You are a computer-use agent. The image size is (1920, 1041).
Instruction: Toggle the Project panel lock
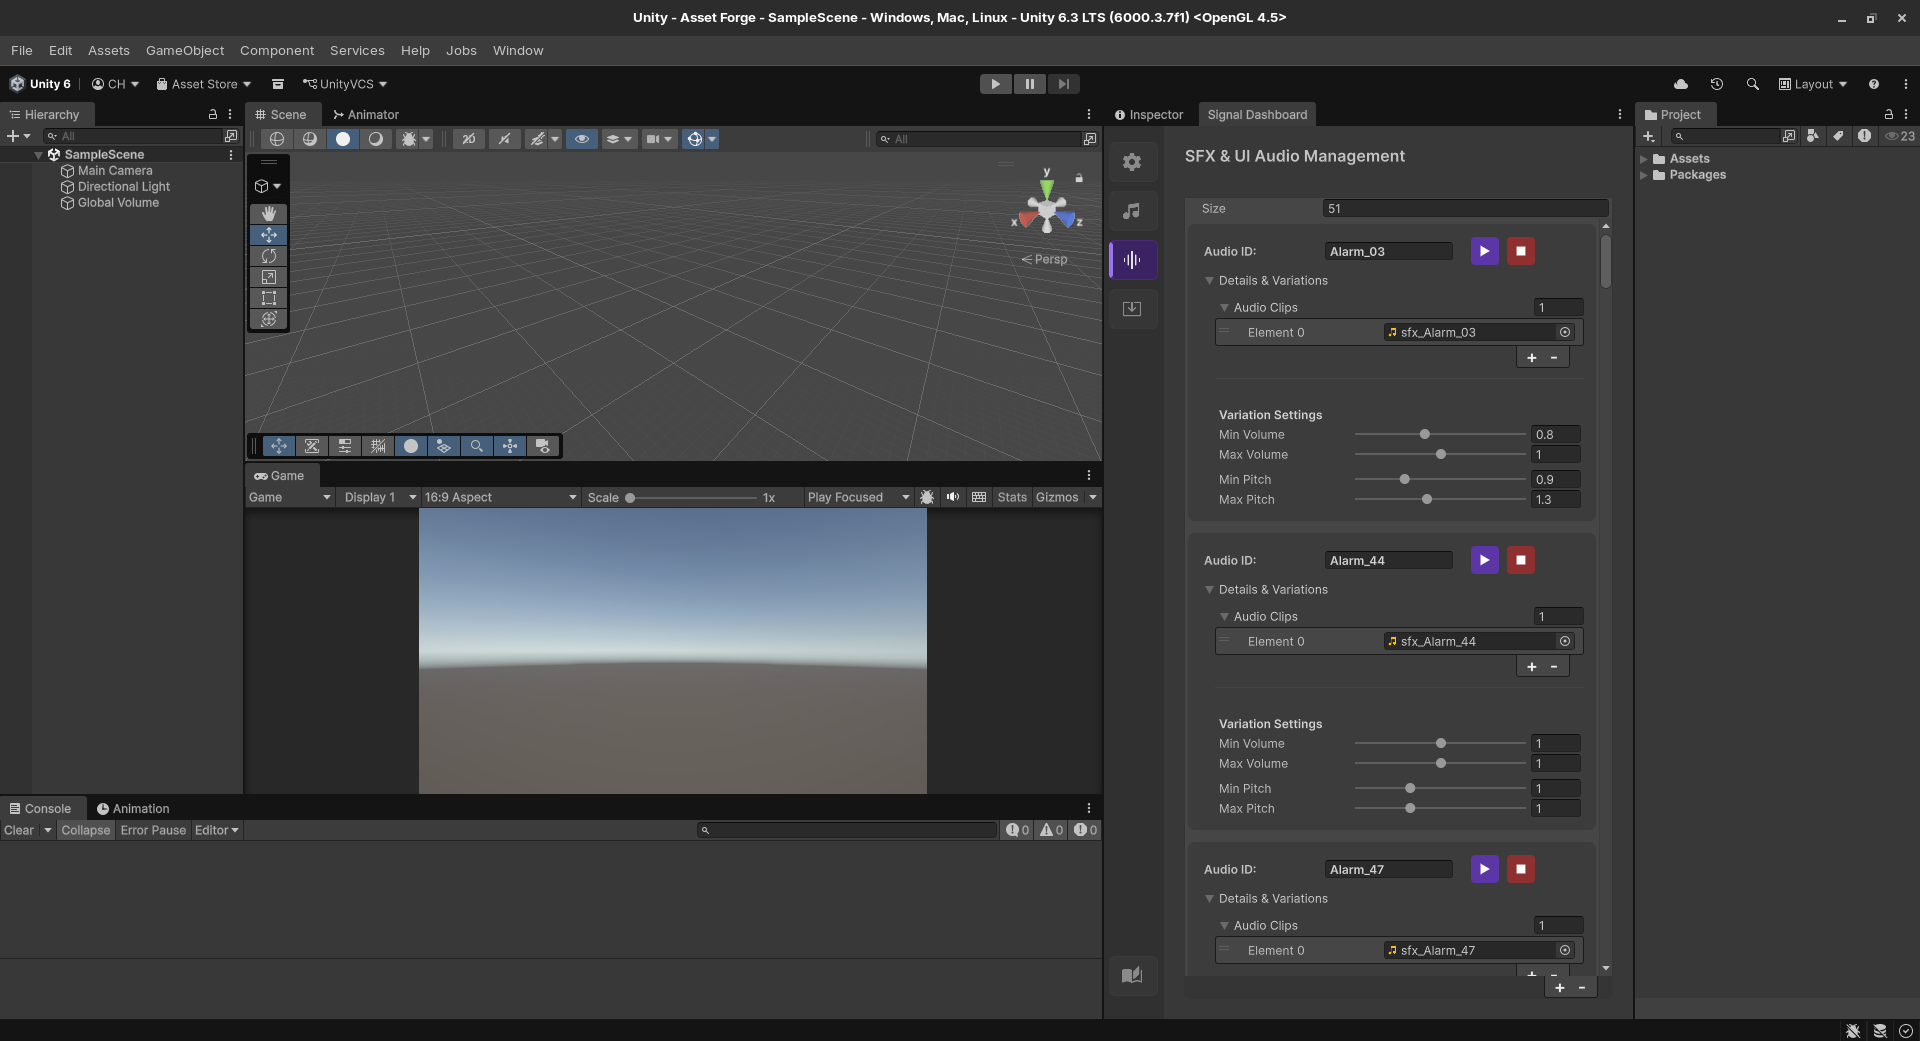(1889, 114)
